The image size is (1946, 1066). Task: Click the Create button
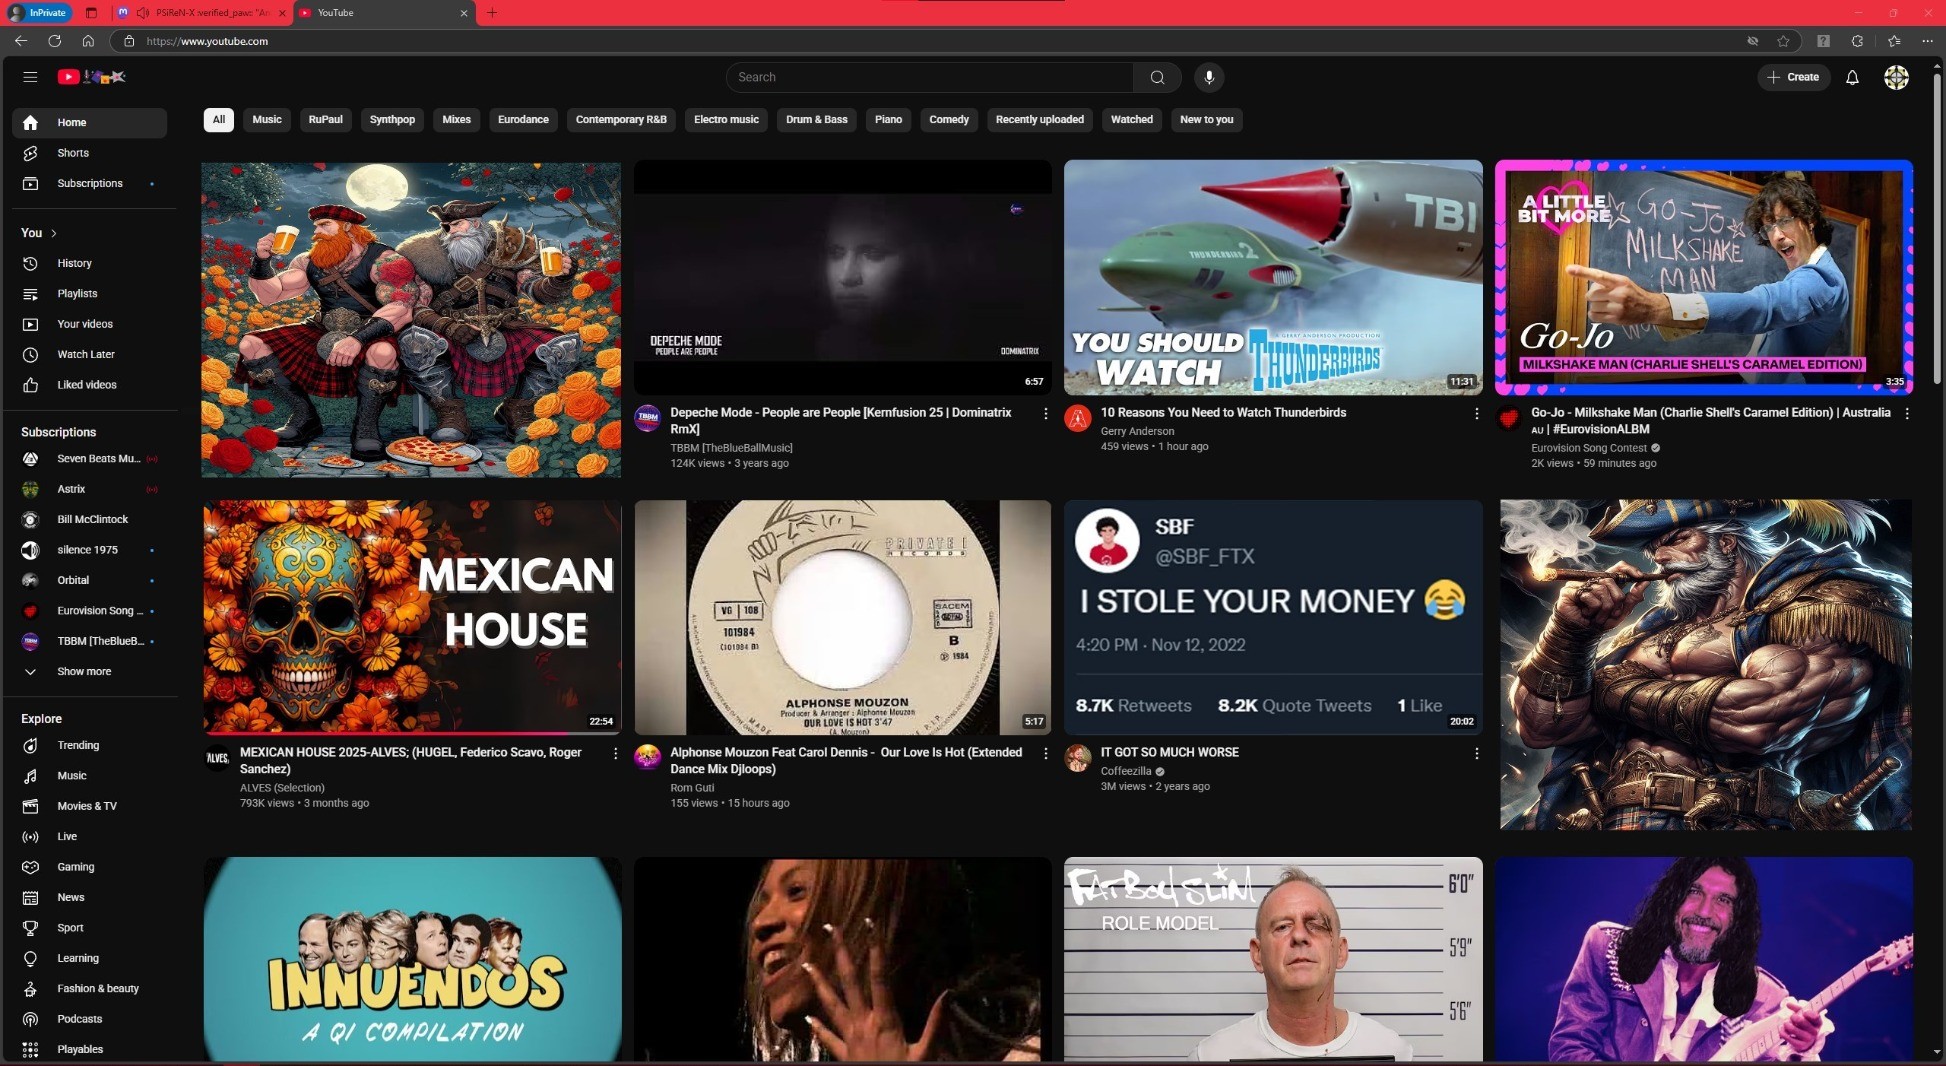[1793, 77]
